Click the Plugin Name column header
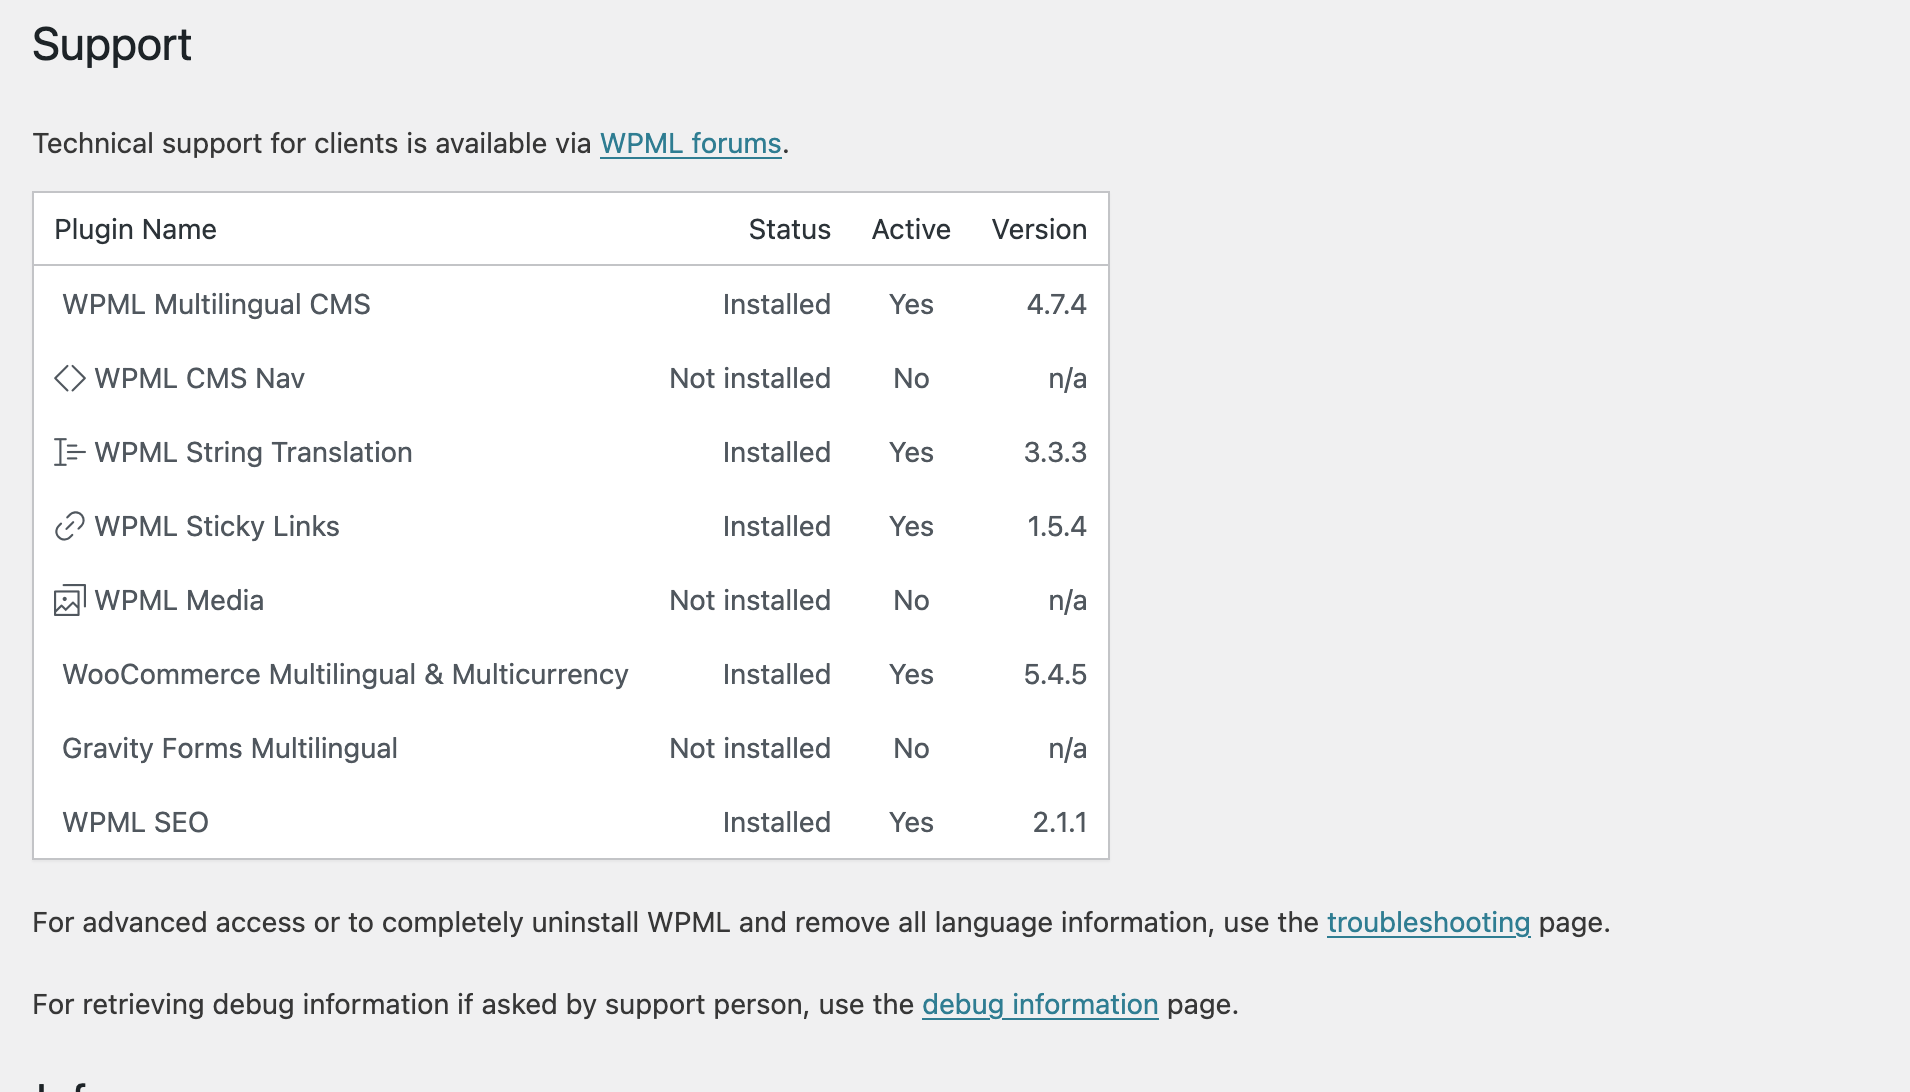The height and width of the screenshot is (1092, 1910). [x=135, y=229]
